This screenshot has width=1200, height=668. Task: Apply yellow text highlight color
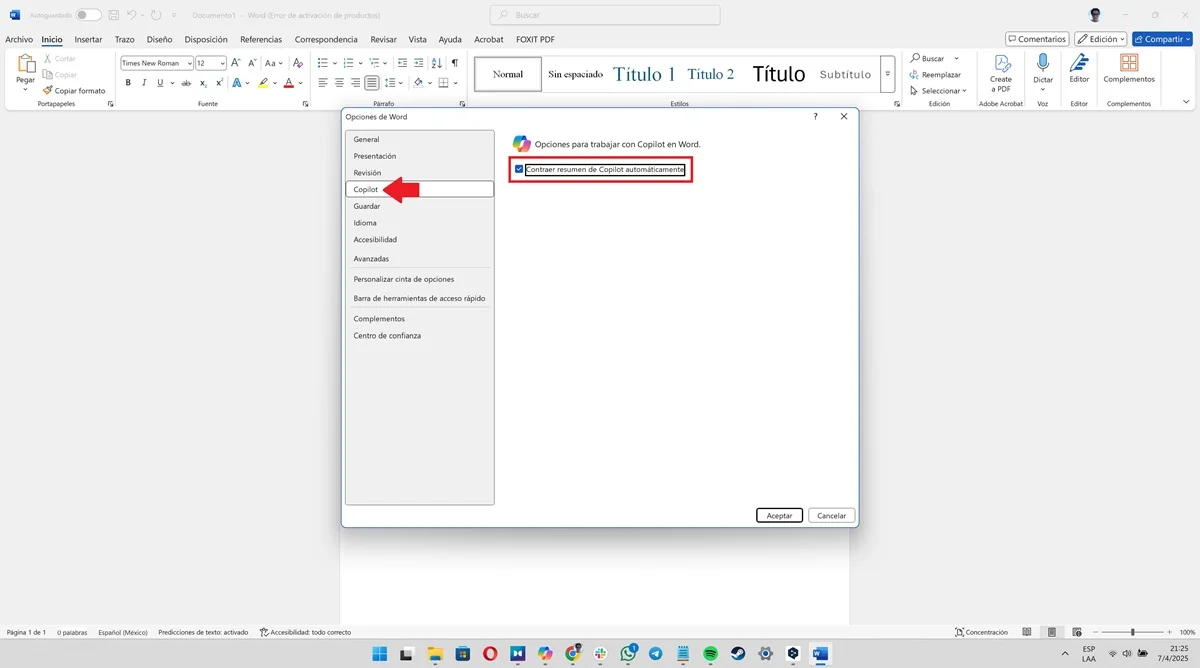point(263,83)
